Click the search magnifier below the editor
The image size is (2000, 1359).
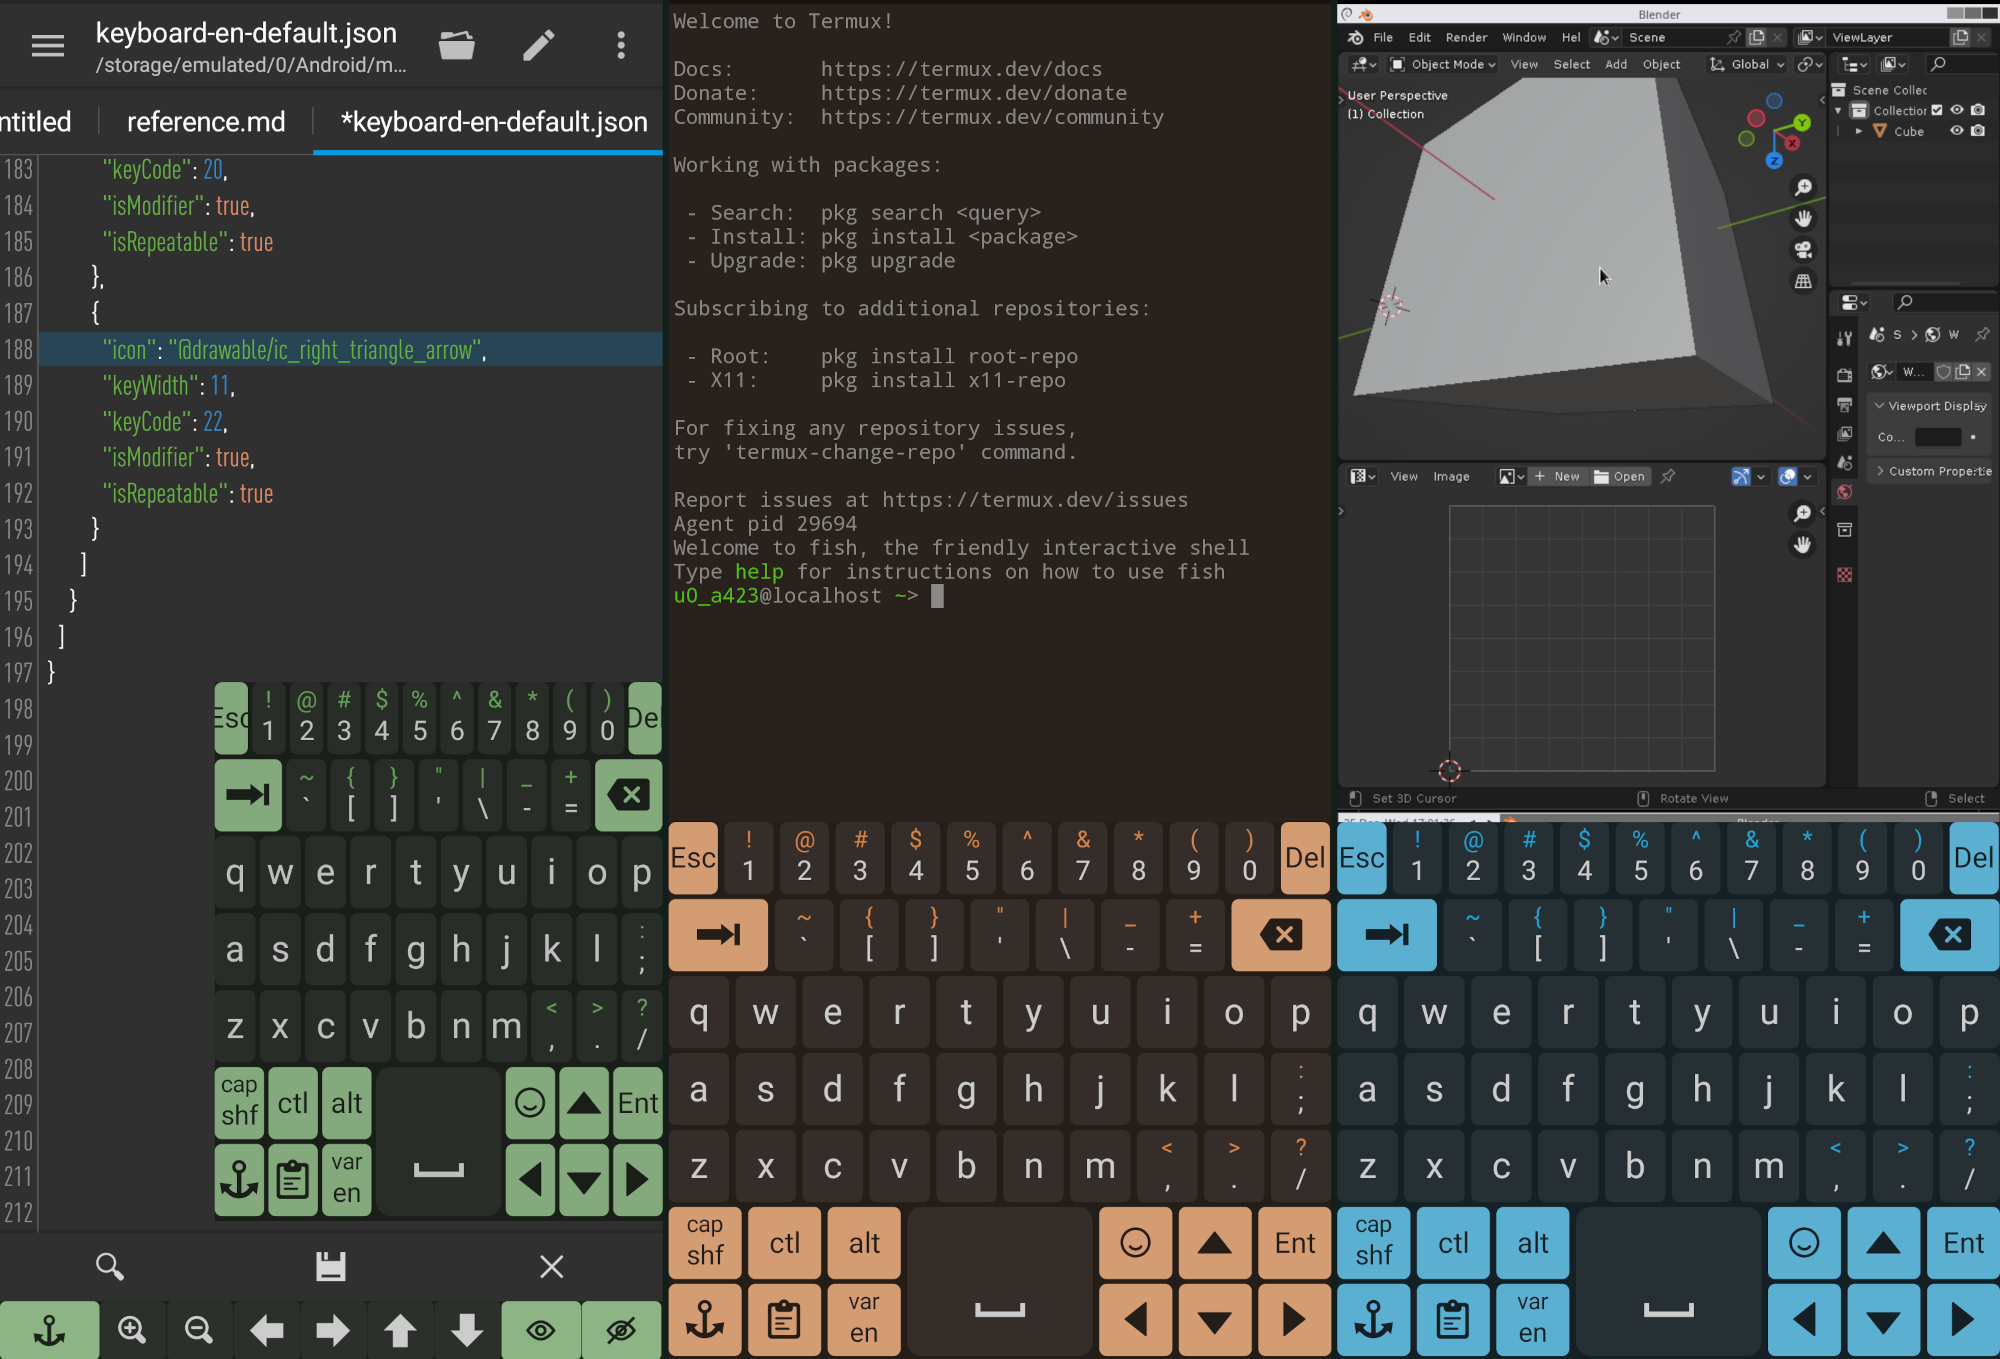(110, 1266)
